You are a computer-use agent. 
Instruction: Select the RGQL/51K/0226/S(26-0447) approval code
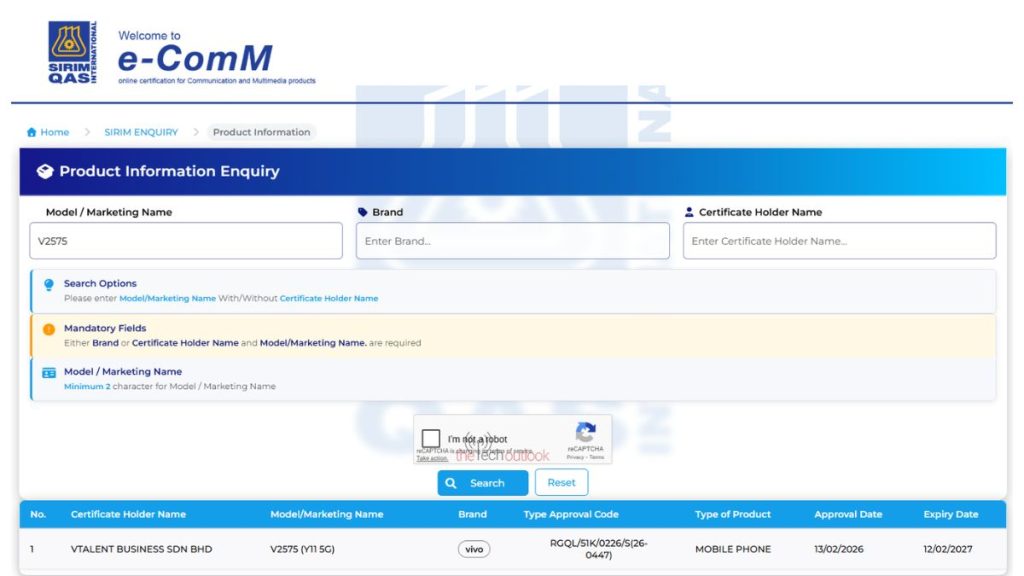pyautogui.click(x=598, y=549)
